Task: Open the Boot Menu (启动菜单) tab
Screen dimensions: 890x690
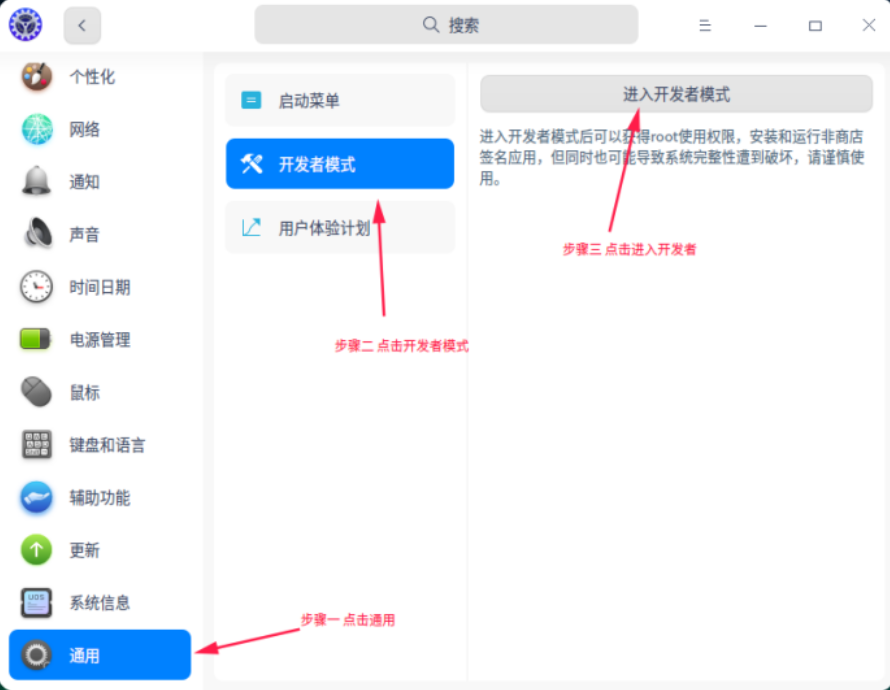Action: 340,100
